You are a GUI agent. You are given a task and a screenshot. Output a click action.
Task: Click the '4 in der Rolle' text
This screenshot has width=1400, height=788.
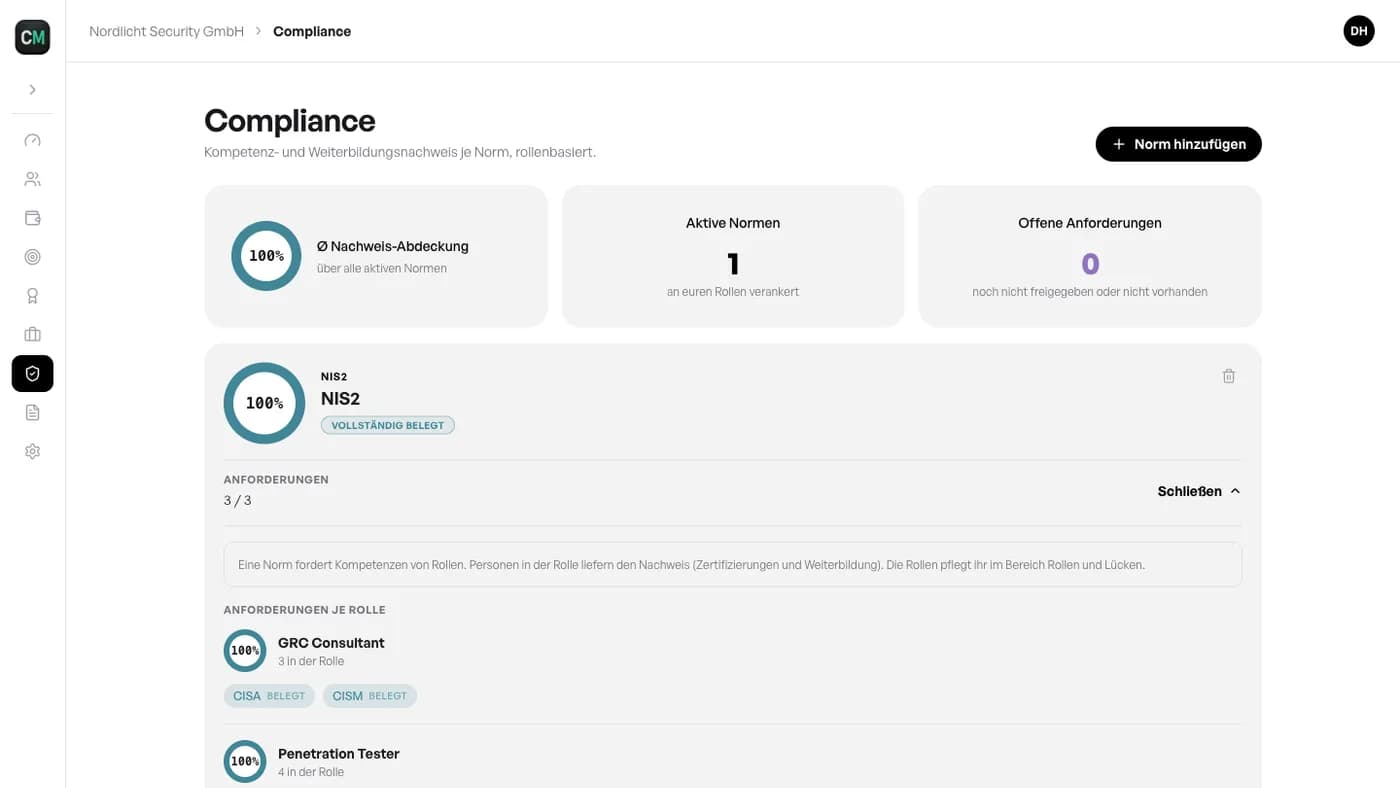(311, 772)
